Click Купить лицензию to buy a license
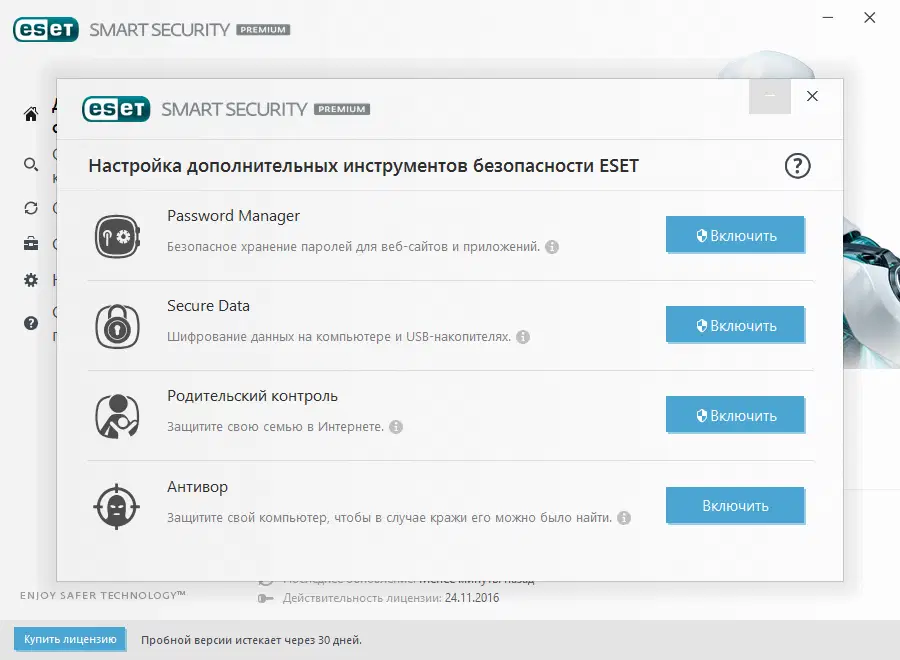Screen dimensions: 900x660 click(x=68, y=639)
